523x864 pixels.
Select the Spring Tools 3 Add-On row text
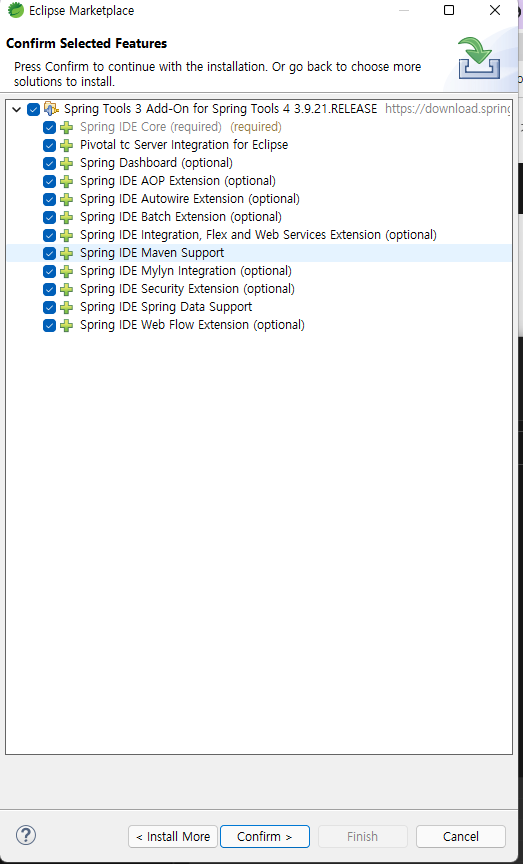point(220,109)
